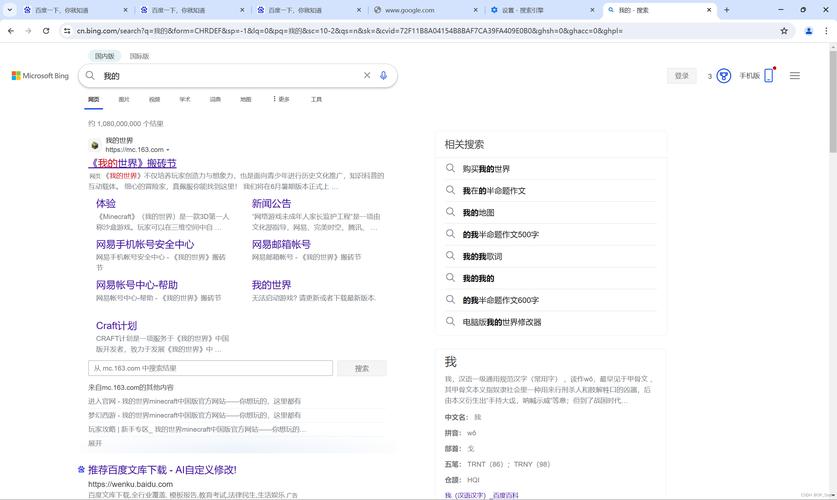This screenshot has width=837, height=500.
Task: Search related term 我的地图
Action: click(x=478, y=212)
